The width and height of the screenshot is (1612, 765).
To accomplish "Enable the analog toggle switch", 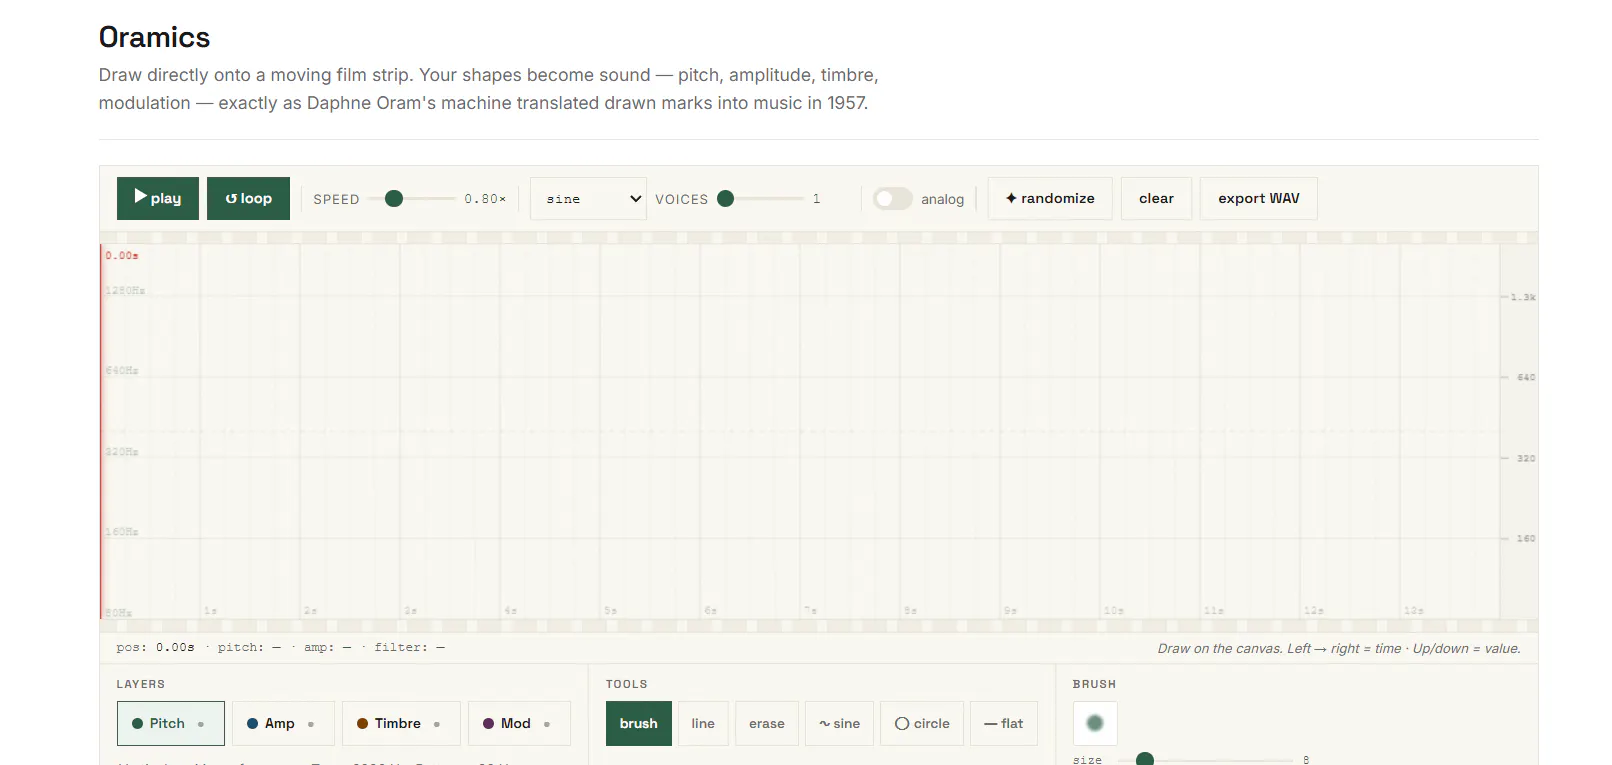I will coord(893,199).
